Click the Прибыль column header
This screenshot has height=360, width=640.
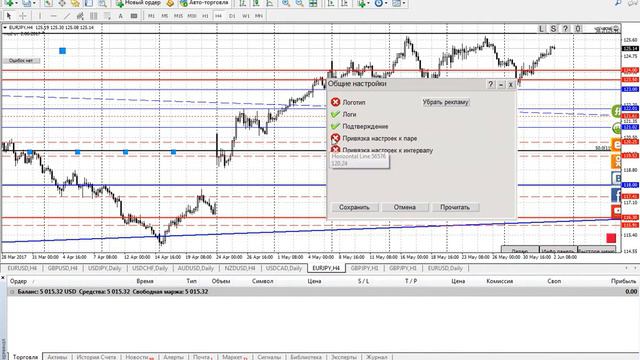(x=623, y=281)
